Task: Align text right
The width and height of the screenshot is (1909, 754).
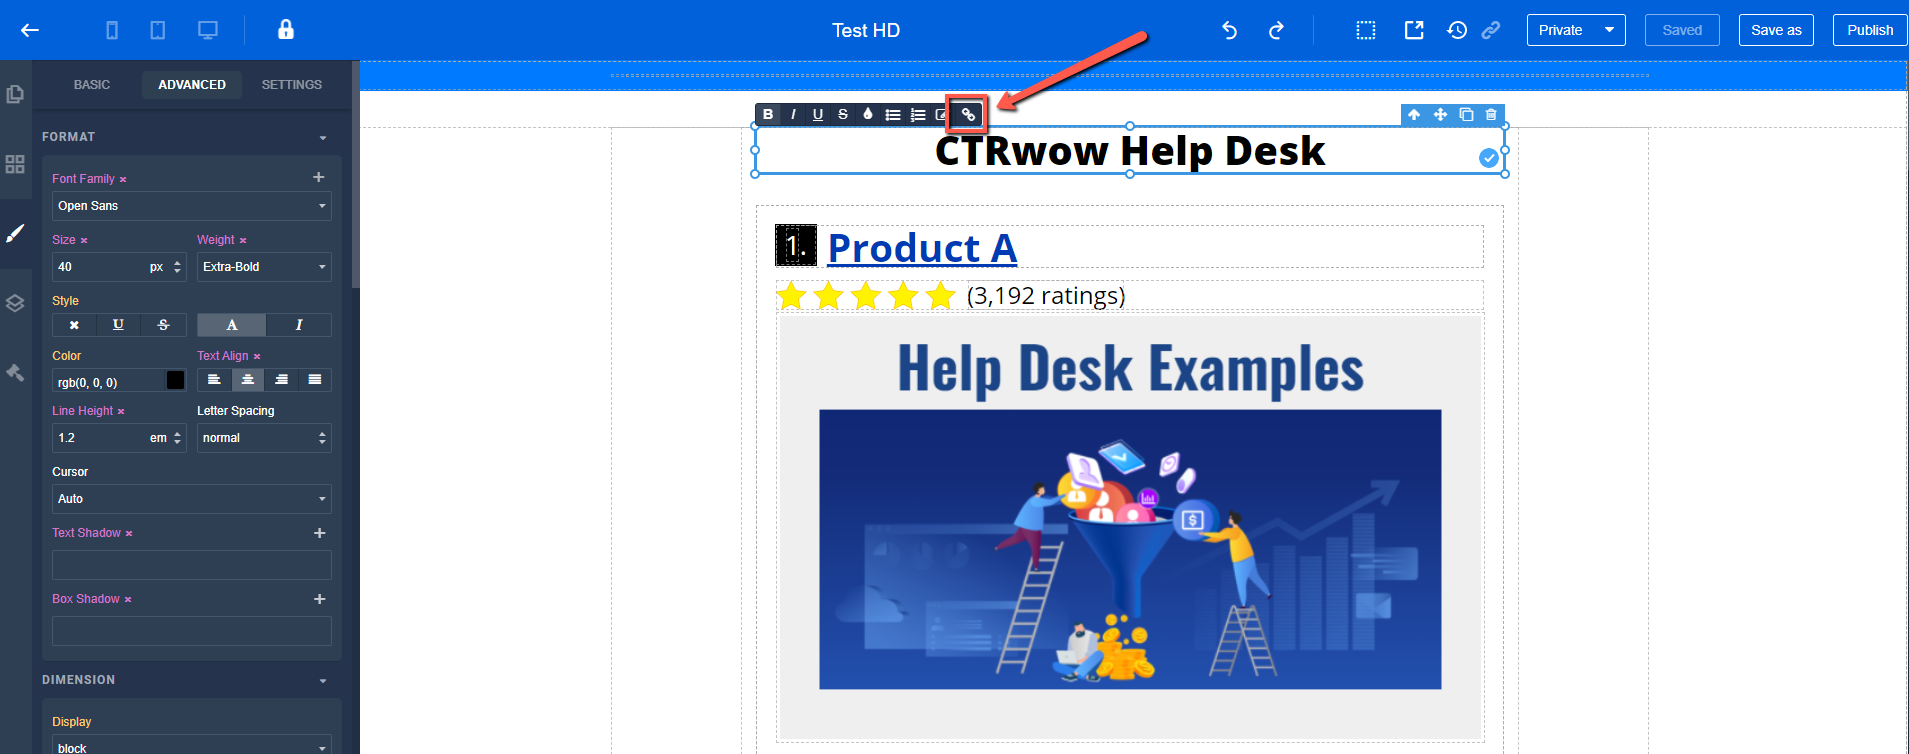Action: [282, 380]
